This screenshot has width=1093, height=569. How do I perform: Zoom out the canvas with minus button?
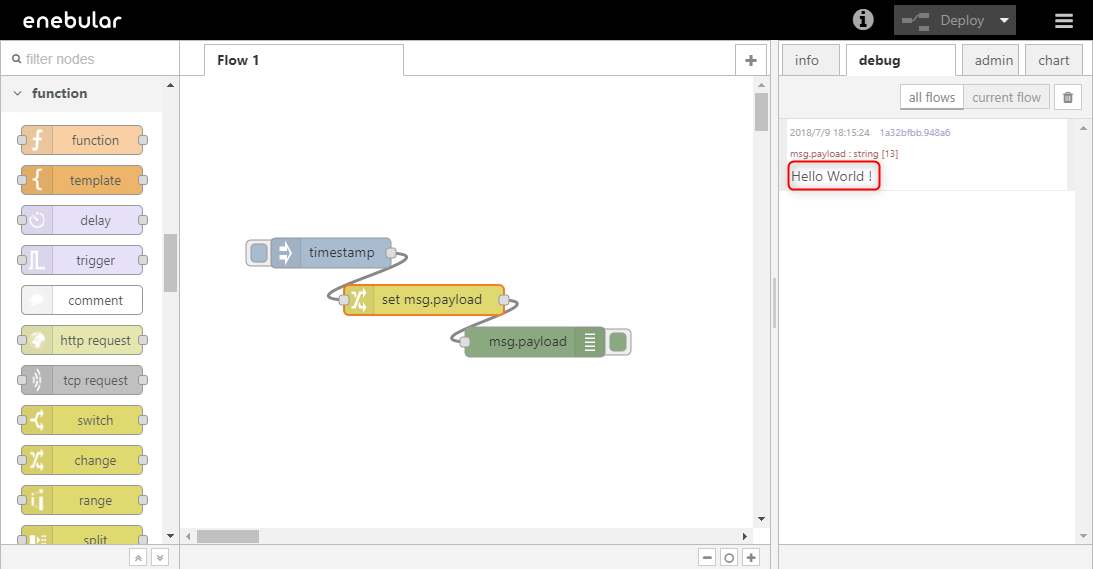pyautogui.click(x=707, y=557)
